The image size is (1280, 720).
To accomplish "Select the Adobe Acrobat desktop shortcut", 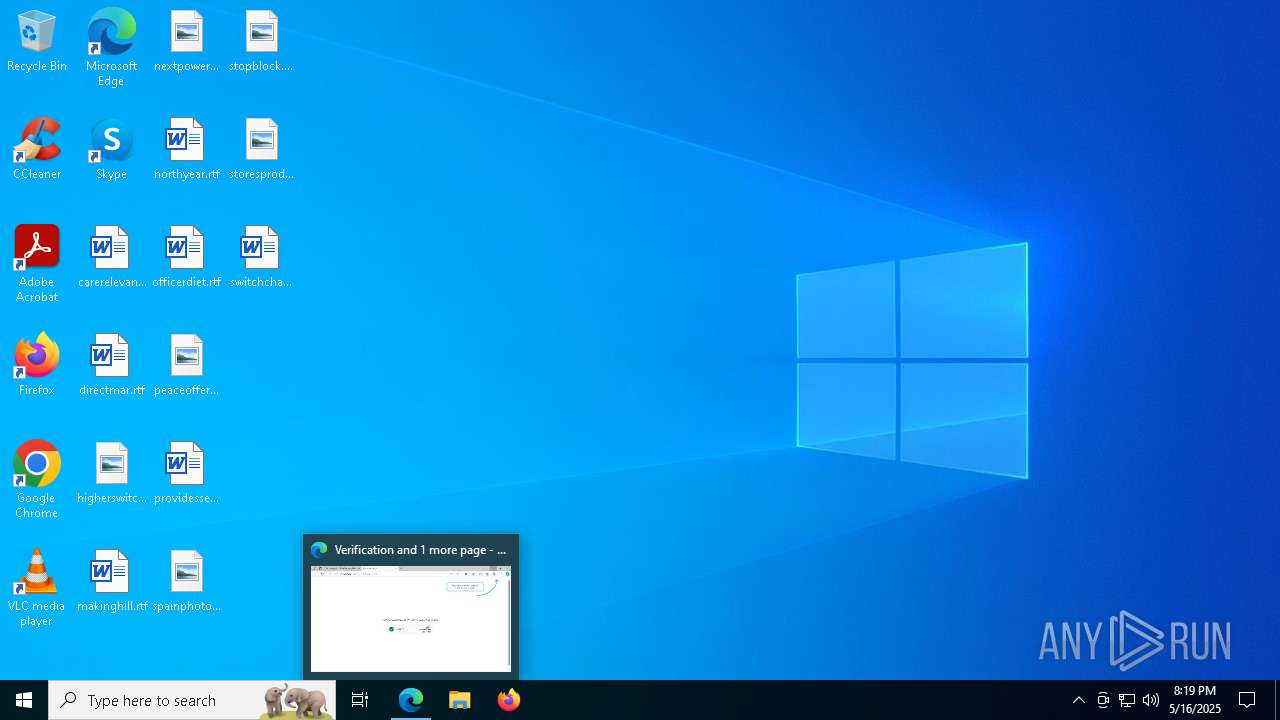I will 37,264.
